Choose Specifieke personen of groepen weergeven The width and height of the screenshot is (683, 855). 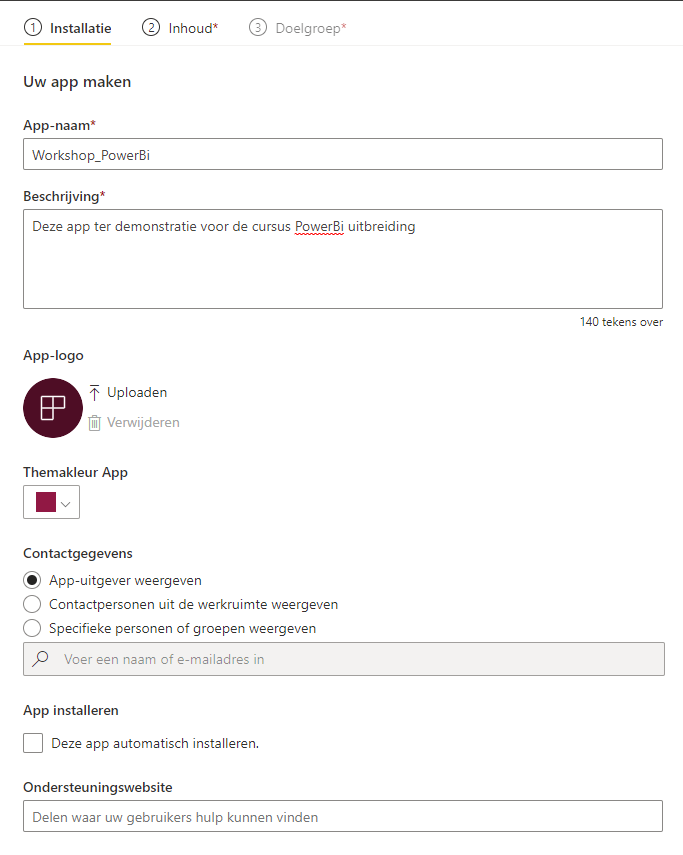point(32,628)
